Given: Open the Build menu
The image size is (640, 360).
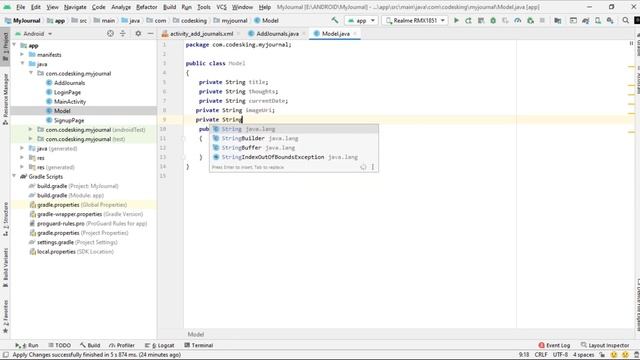Looking at the screenshot, I should tap(169, 7).
